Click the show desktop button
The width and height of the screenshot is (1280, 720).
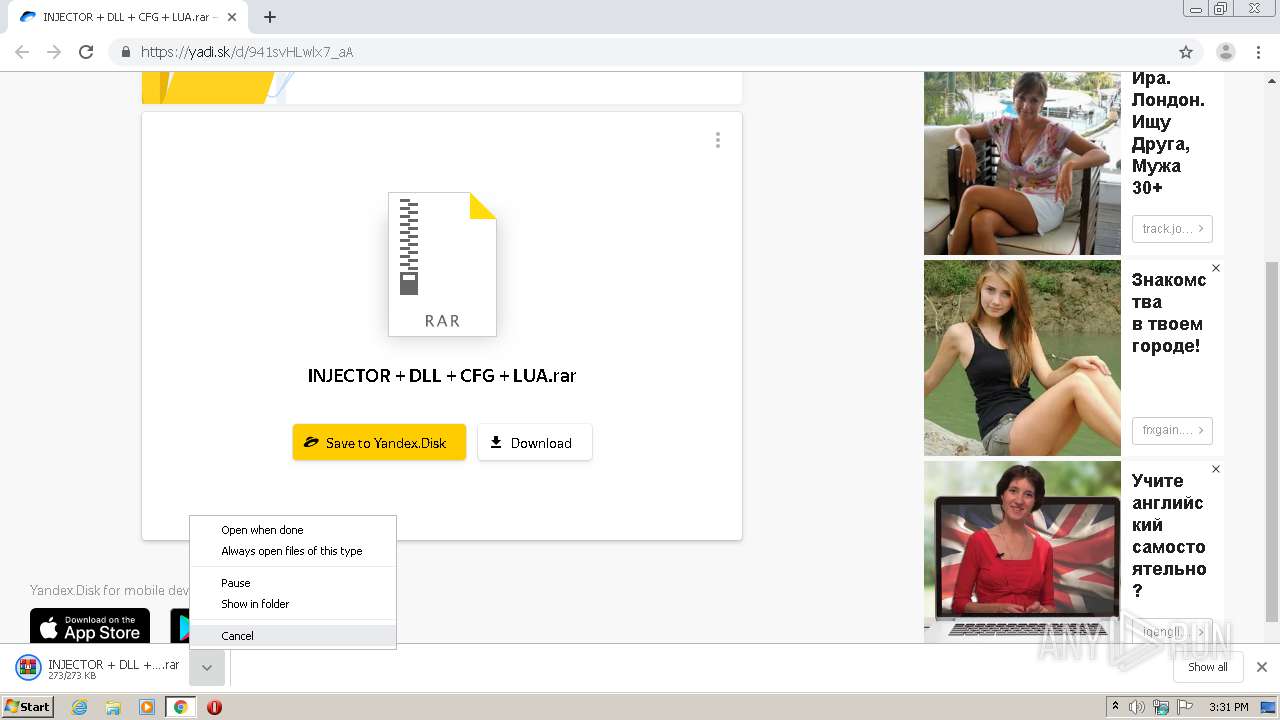click(x=1268, y=707)
